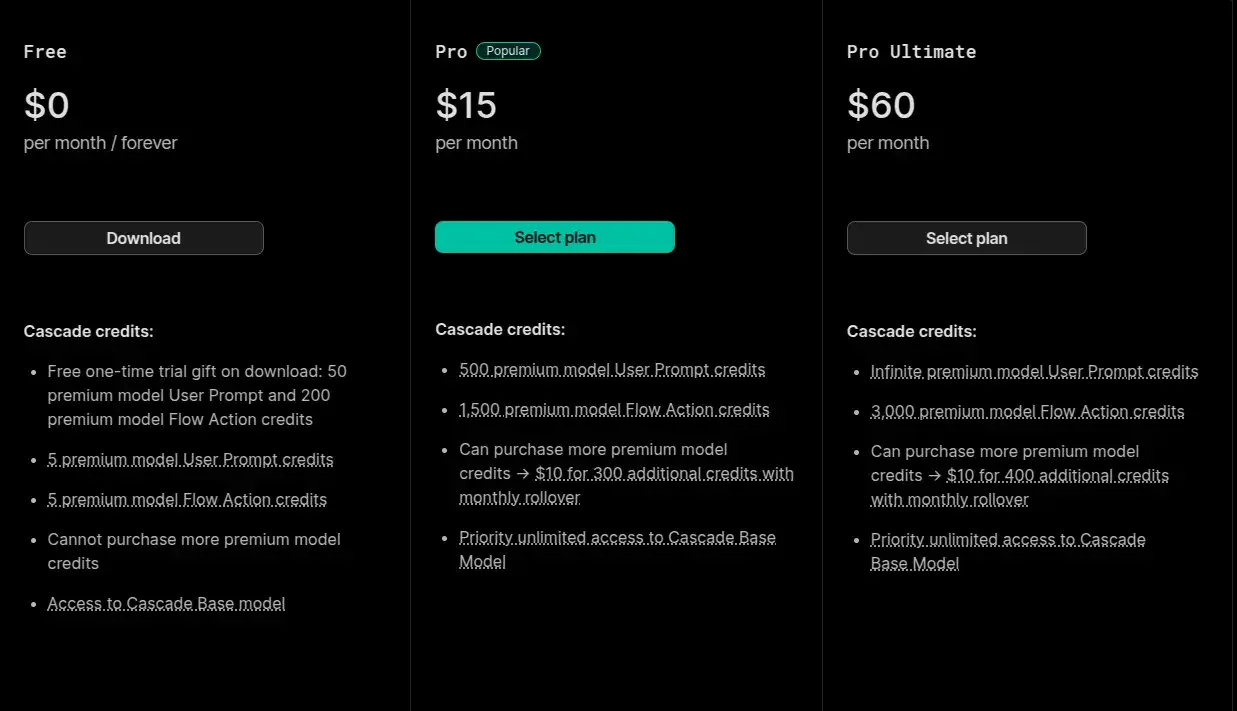Select the Pro plan teal button
This screenshot has height=711, width=1237.
click(554, 237)
